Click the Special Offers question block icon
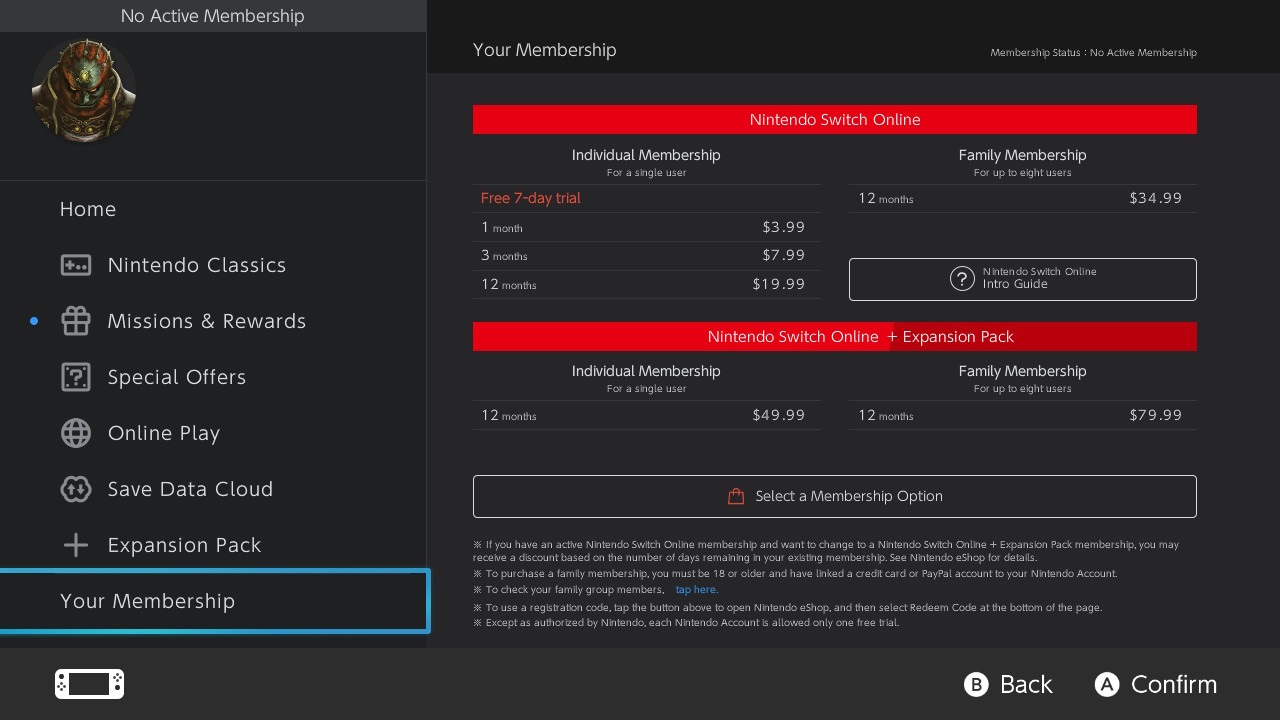This screenshot has width=1280, height=720. (x=76, y=377)
